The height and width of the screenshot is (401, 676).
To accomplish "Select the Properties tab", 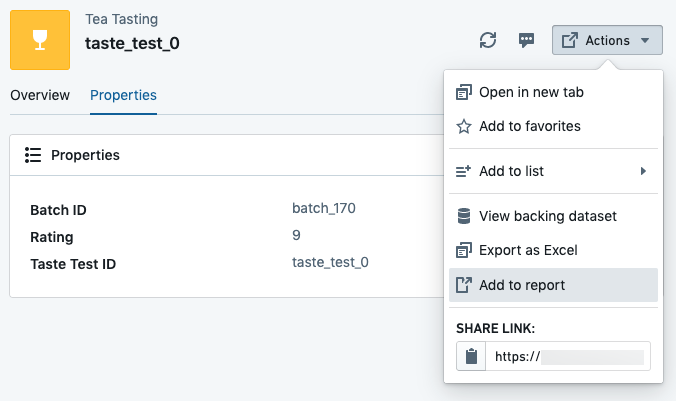I will click(123, 95).
